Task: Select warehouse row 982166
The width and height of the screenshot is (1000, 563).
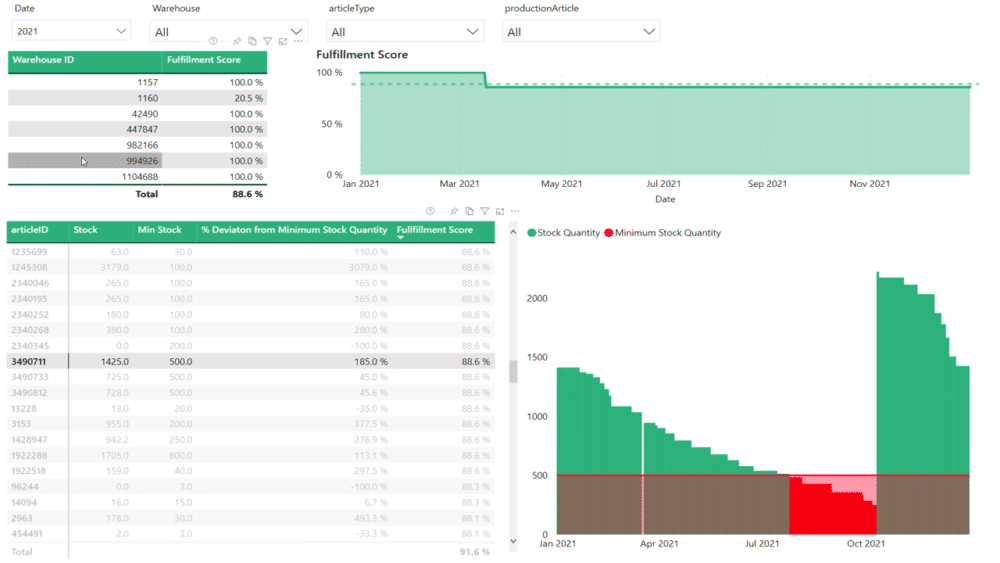Action: (x=137, y=145)
